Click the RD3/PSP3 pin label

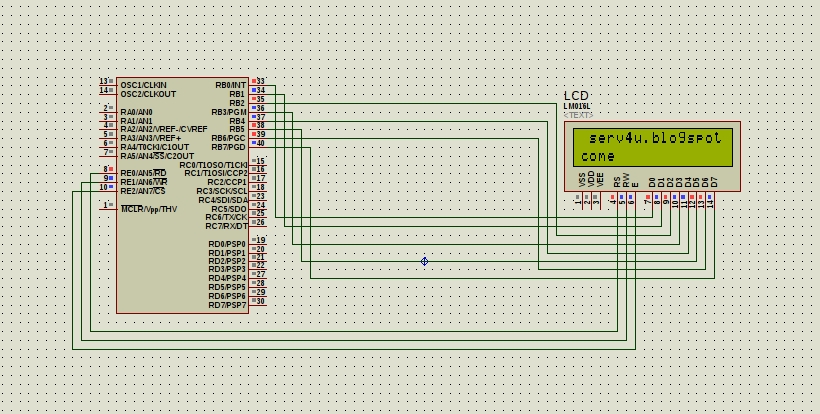(x=227, y=269)
